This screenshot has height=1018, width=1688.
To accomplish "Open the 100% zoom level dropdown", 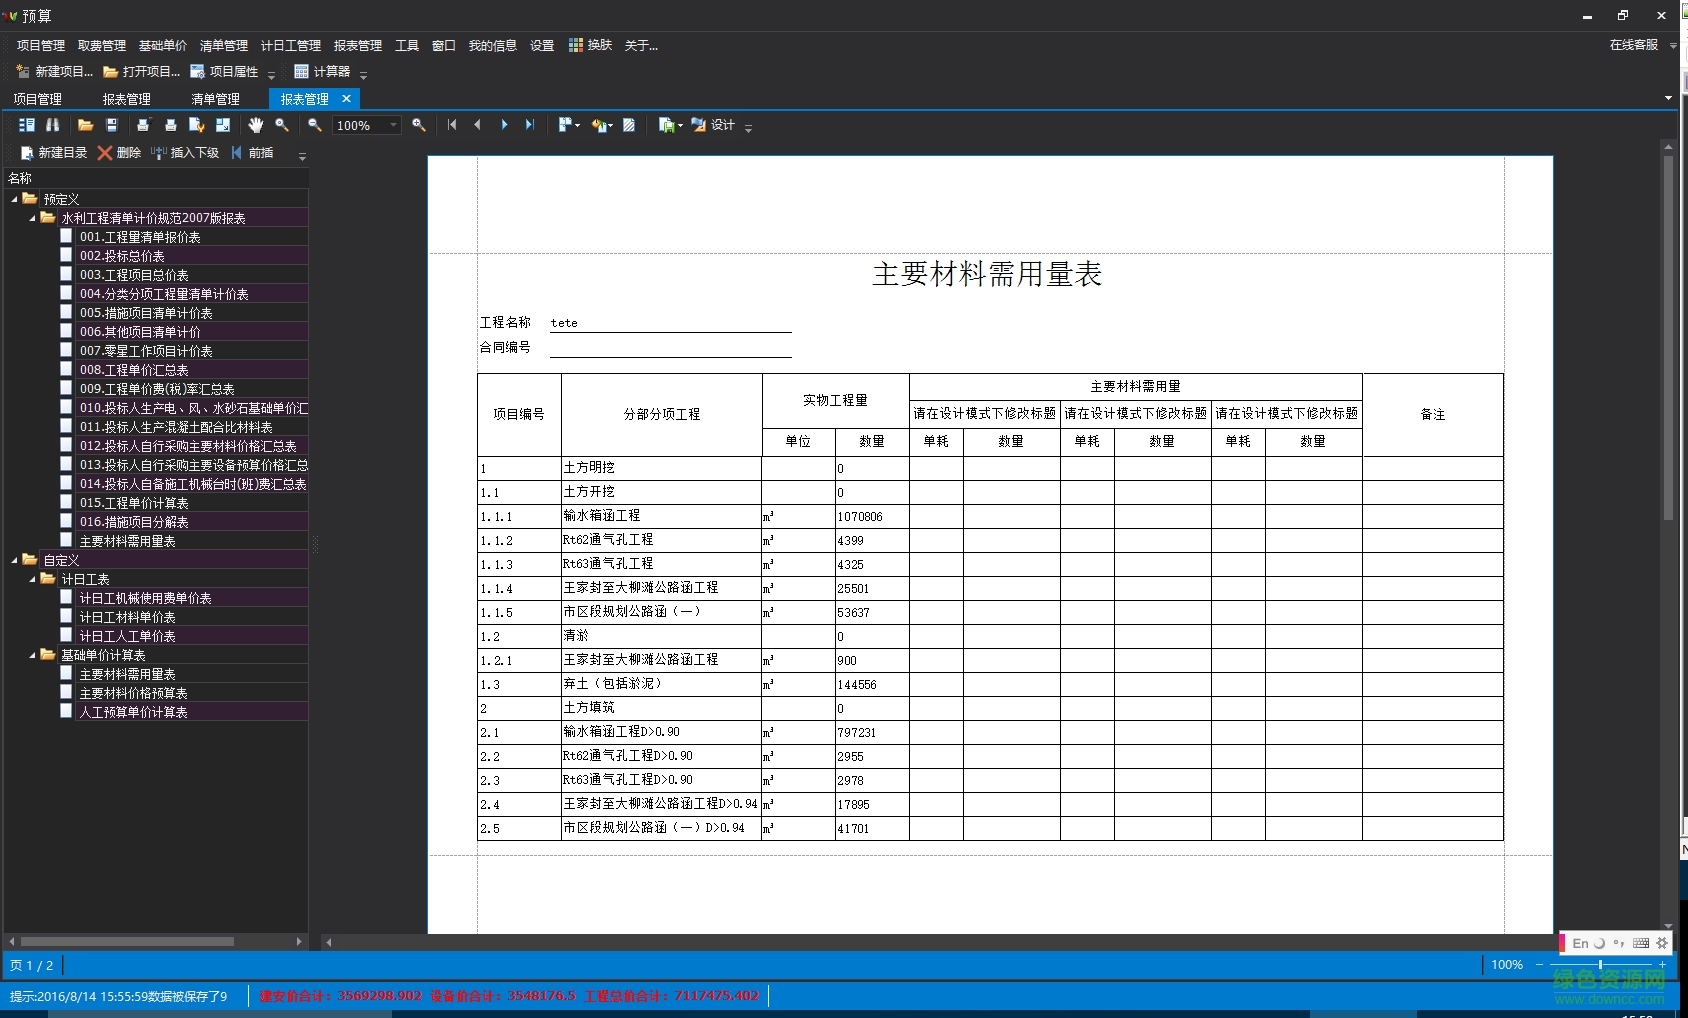I will point(393,125).
